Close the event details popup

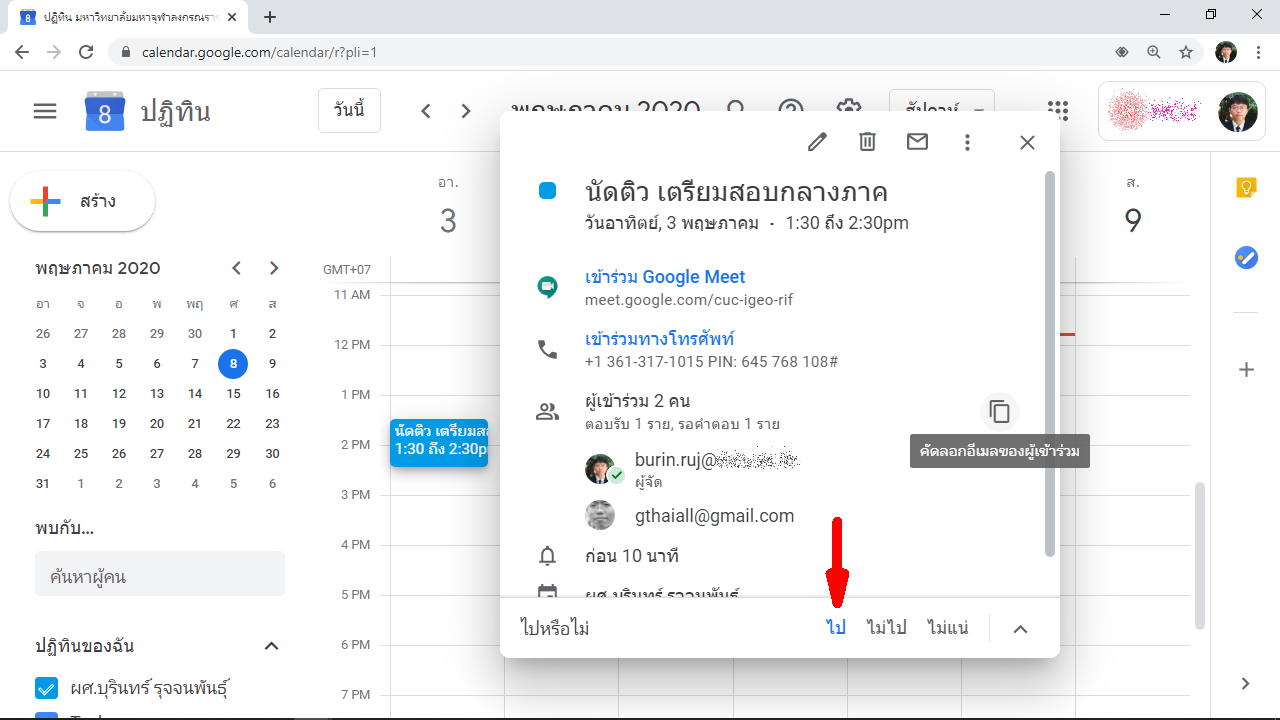click(1027, 142)
